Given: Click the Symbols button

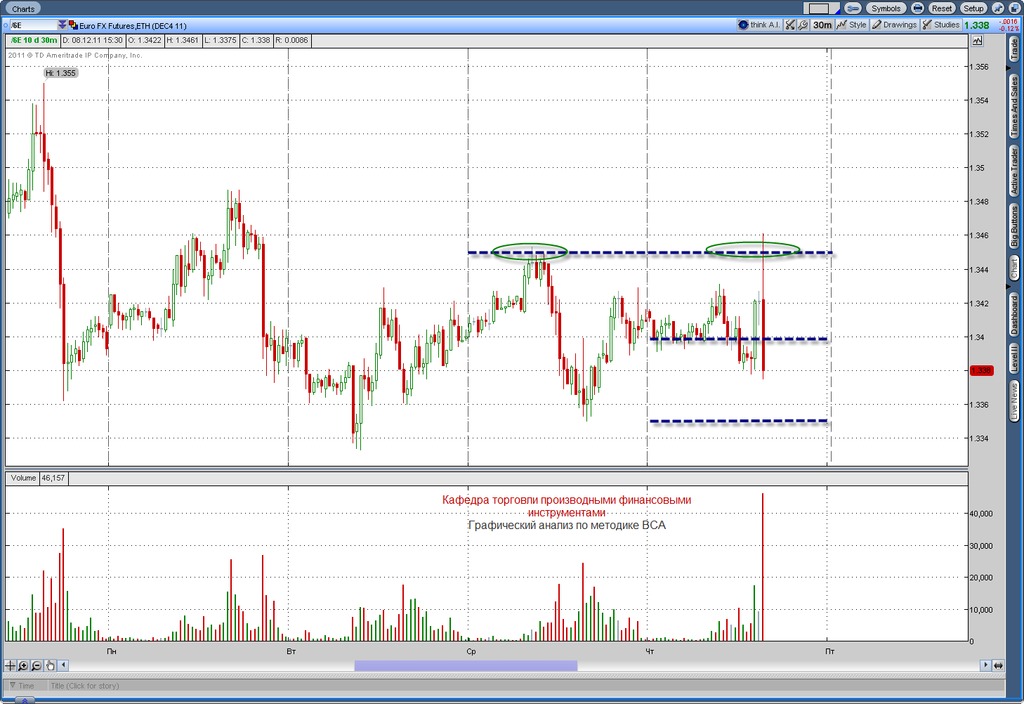Looking at the screenshot, I should point(886,8).
